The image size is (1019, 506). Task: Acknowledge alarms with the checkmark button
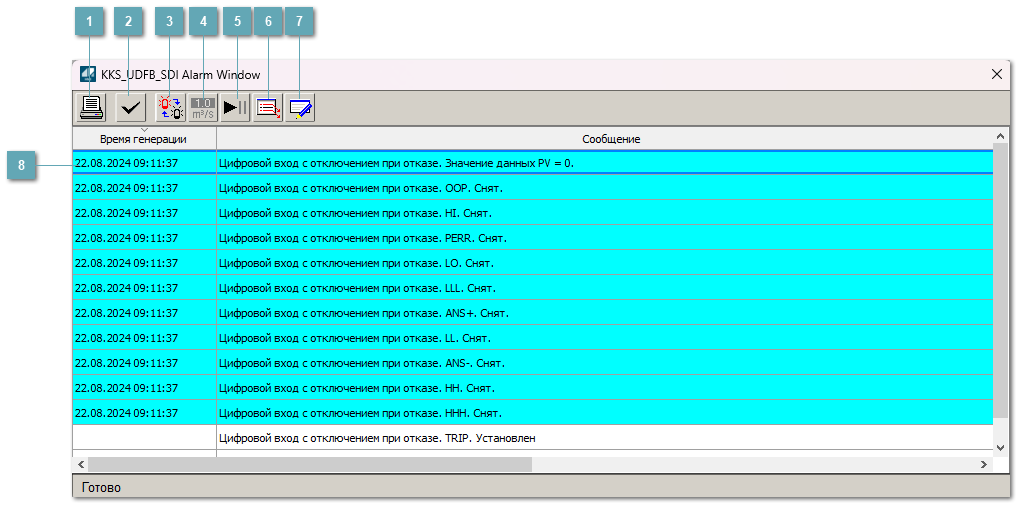tap(129, 107)
